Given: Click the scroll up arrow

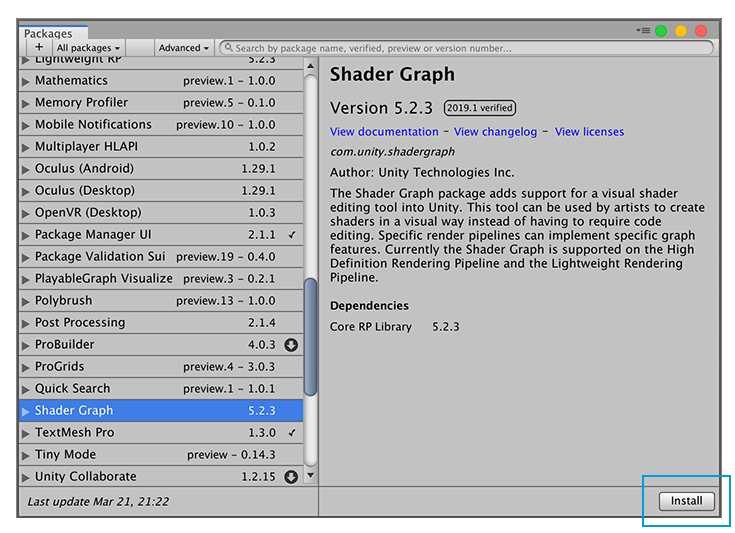Looking at the screenshot, I should (x=310, y=66).
